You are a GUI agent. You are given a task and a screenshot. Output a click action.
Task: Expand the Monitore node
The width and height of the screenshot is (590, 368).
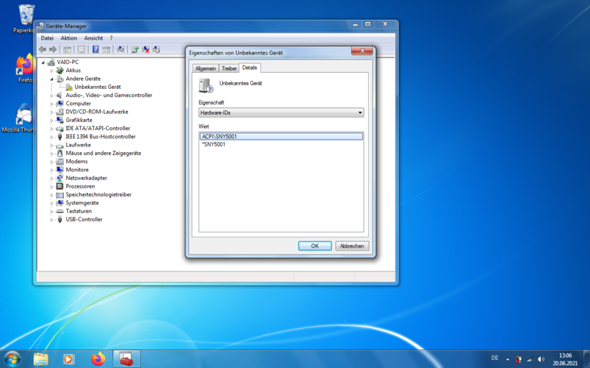point(52,170)
